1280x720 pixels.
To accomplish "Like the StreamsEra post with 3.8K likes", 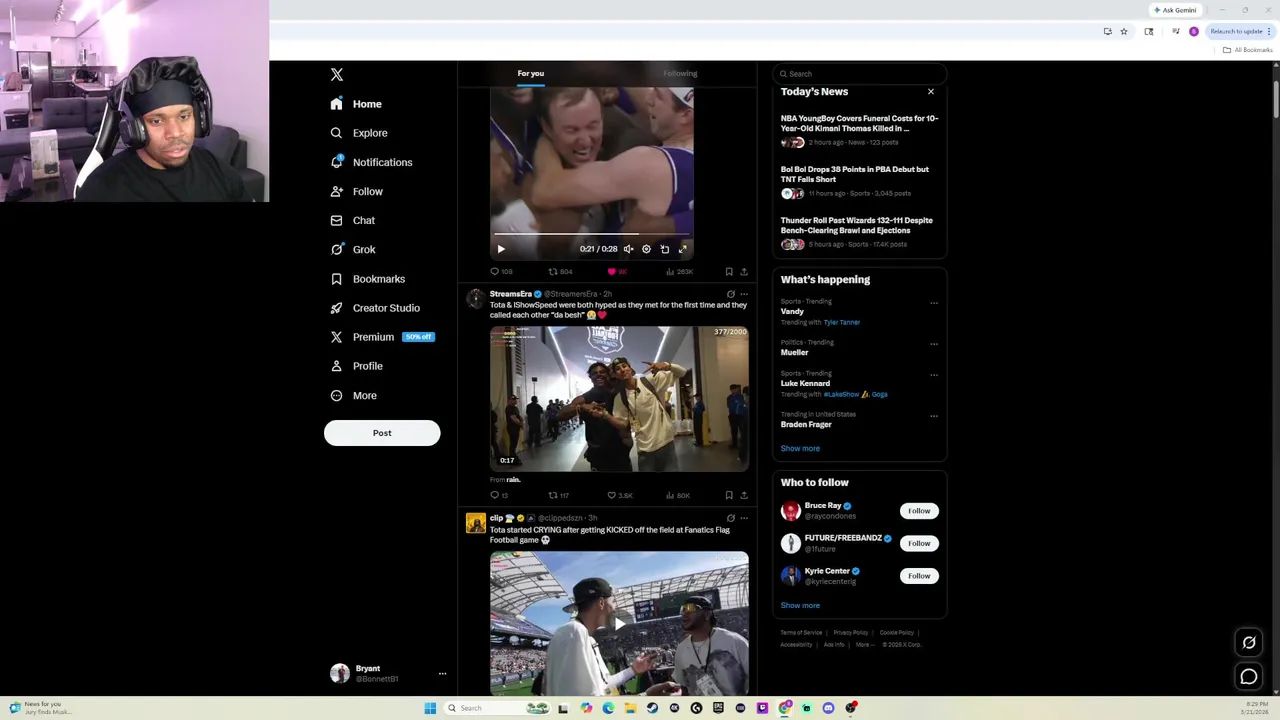I will [x=620, y=495].
